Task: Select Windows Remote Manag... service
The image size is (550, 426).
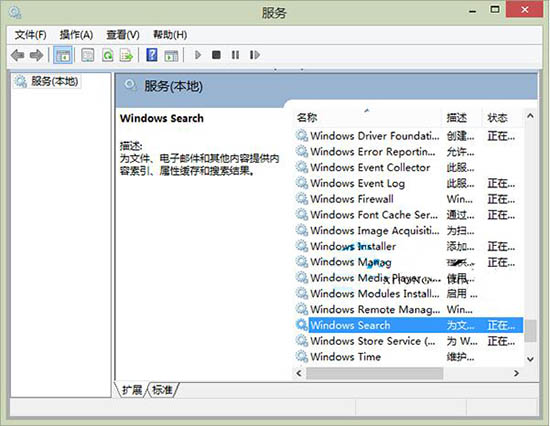Action: click(375, 309)
